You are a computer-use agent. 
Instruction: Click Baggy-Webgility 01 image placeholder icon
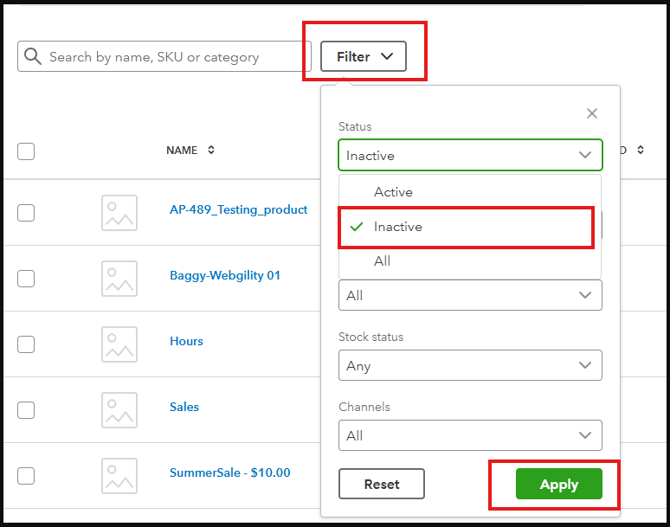point(120,278)
